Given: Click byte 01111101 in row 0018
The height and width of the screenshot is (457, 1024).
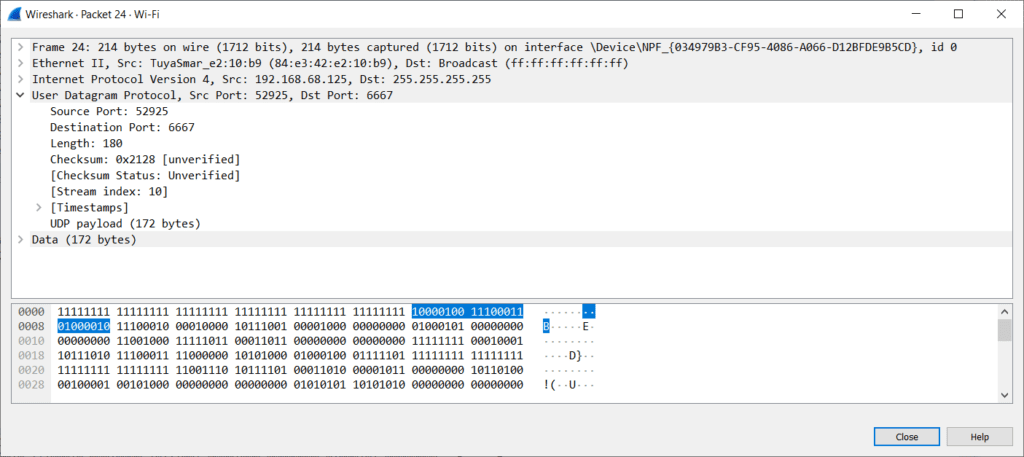Looking at the screenshot, I should pos(379,355).
